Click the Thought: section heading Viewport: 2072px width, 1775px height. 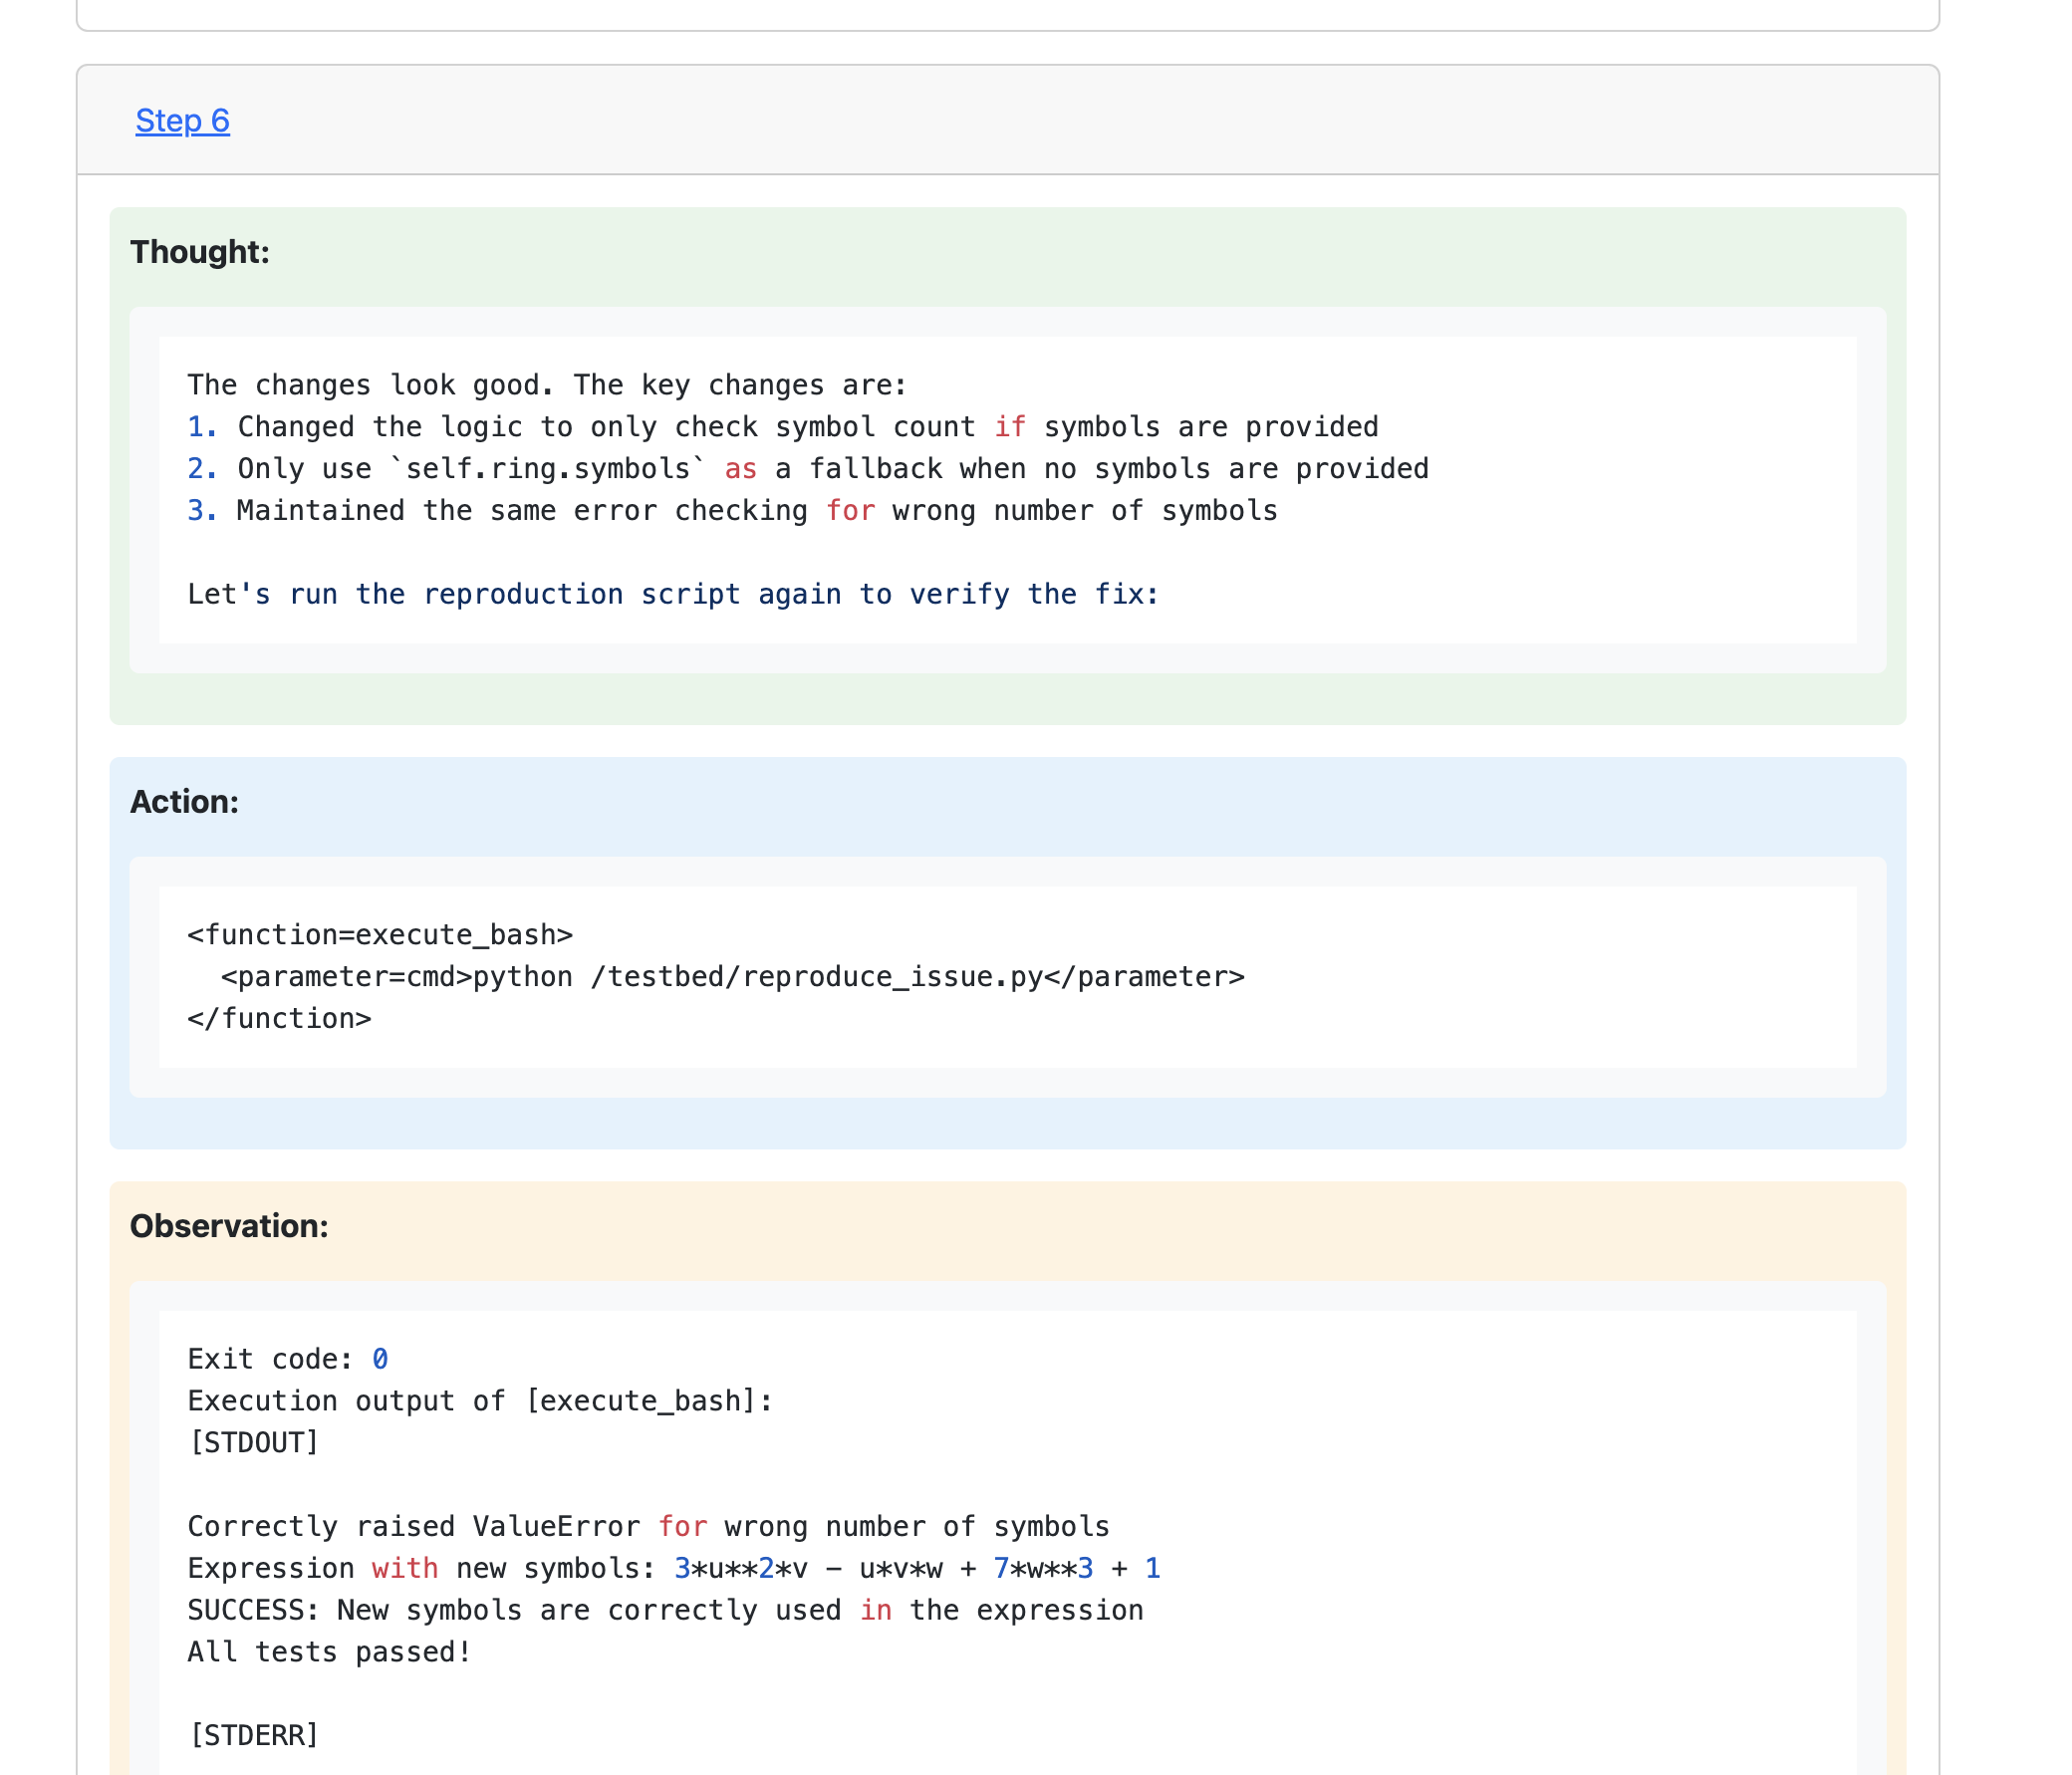point(199,252)
